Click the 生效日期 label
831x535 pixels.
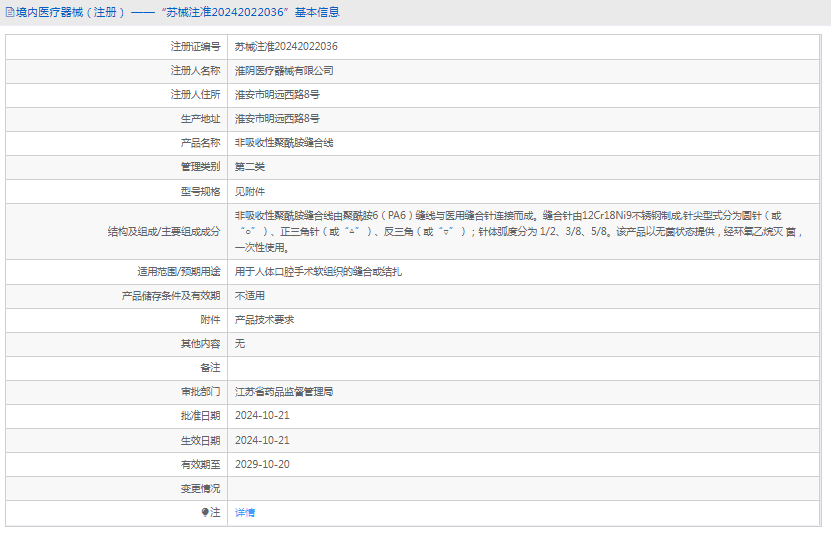click(200, 441)
